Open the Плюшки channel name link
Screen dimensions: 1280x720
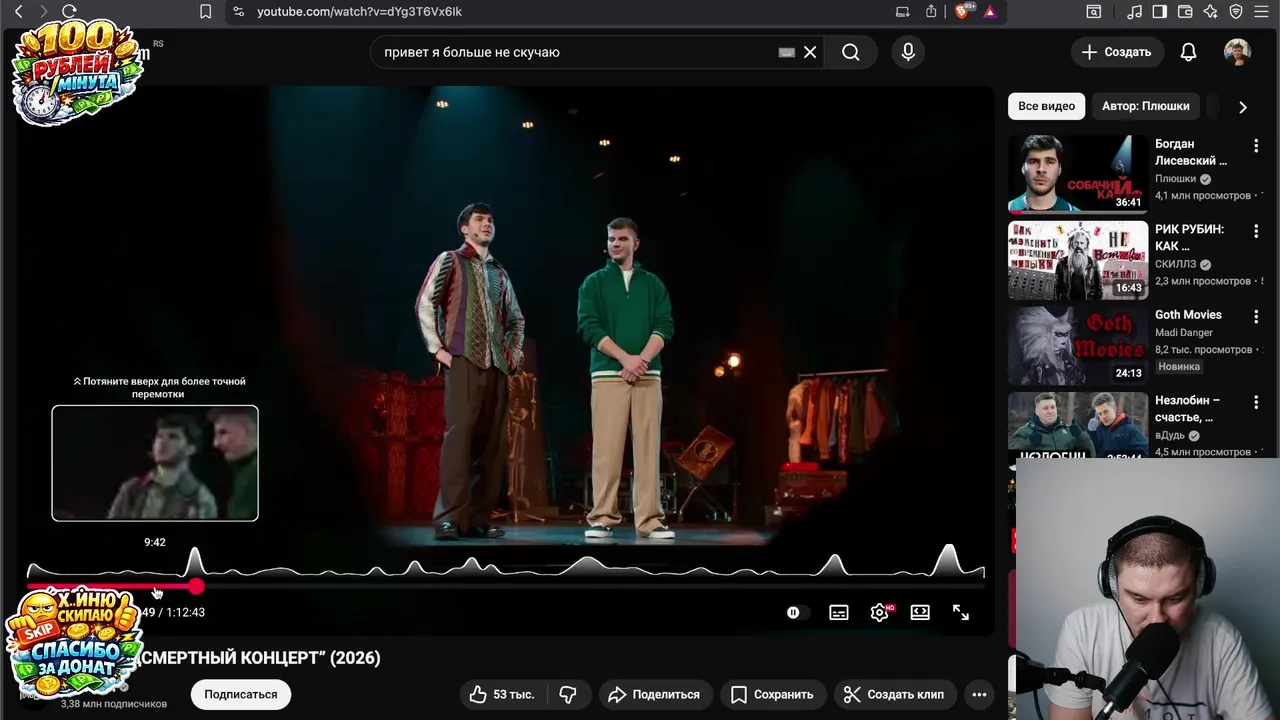point(1175,178)
